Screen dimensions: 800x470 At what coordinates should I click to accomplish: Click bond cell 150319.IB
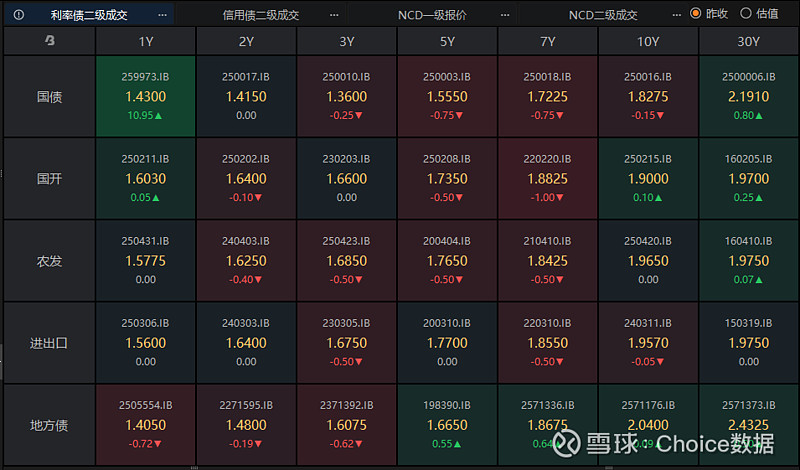tap(748, 343)
